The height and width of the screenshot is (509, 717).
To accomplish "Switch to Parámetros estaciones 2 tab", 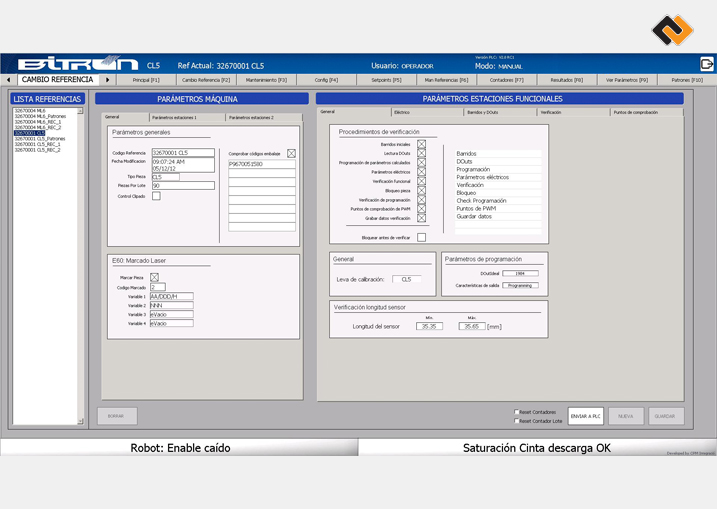I will click(x=264, y=118).
